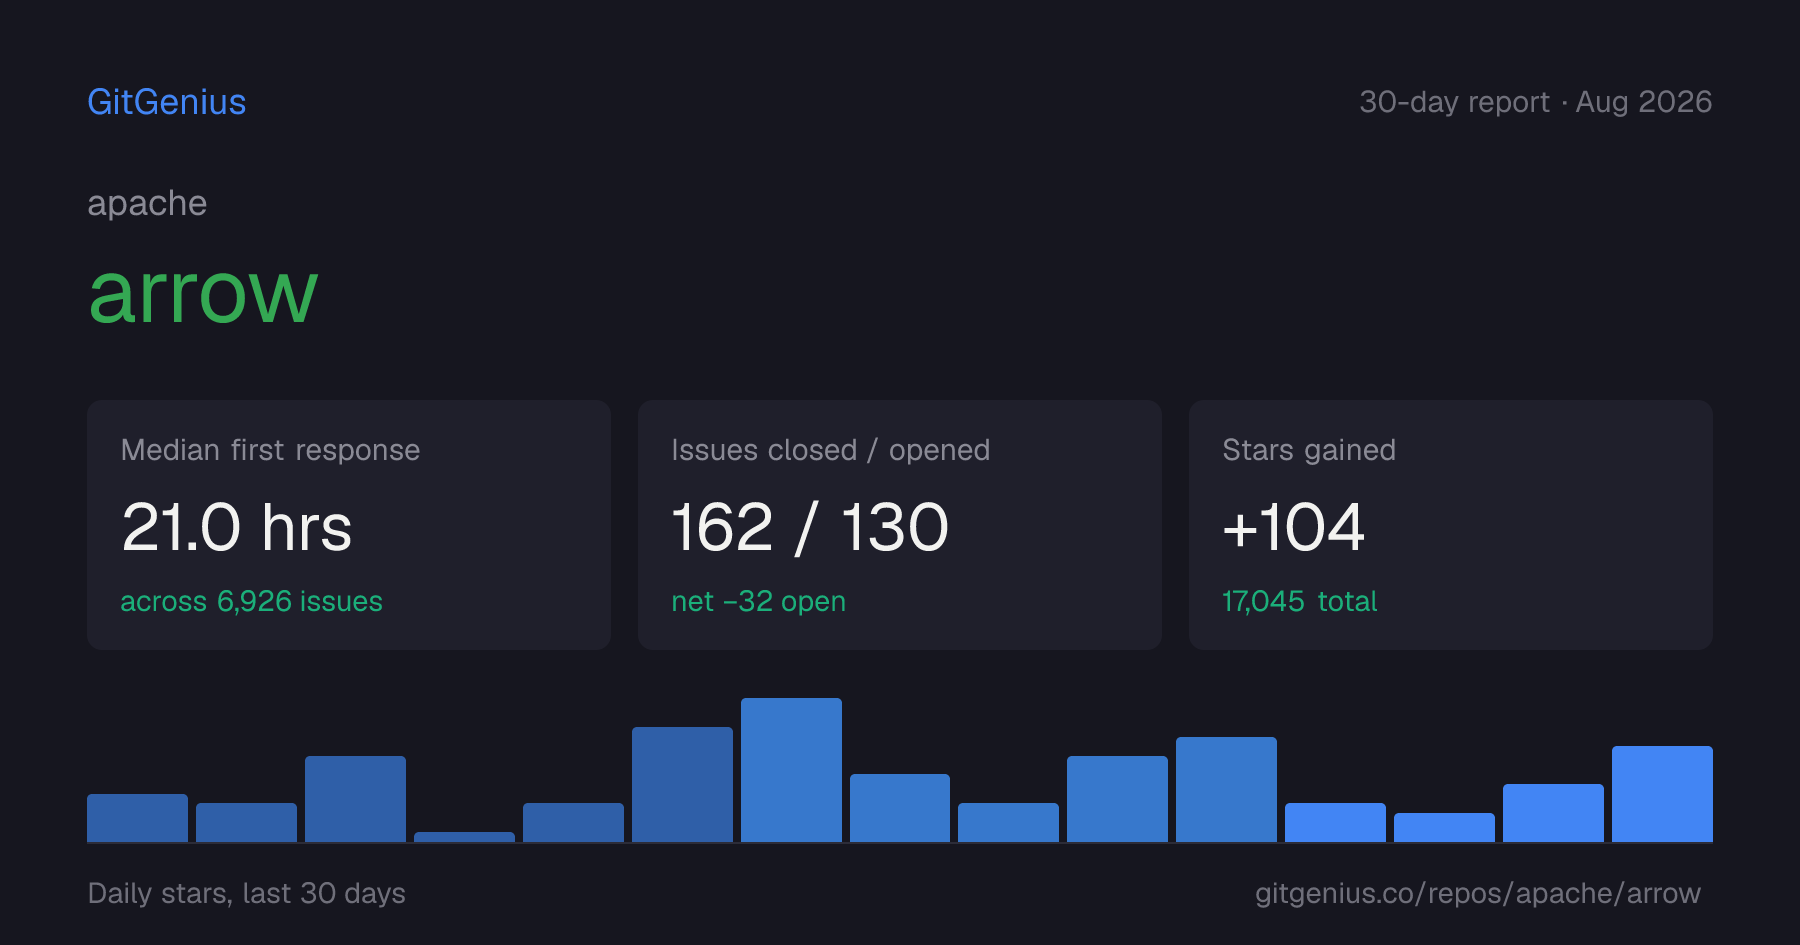This screenshot has height=945, width=1800.
Task: Click the apache owner label above the title
Action: pyautogui.click(x=147, y=203)
